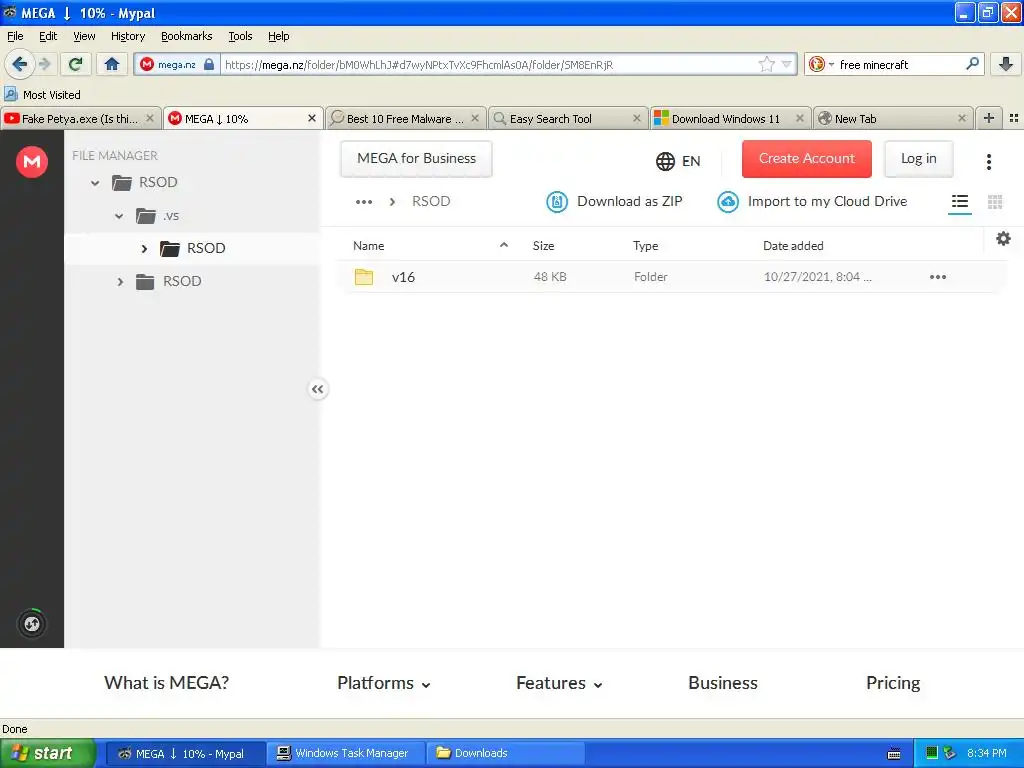The image size is (1024, 768).
Task: Click the v16 yellow folder icon
Action: pyautogui.click(x=364, y=277)
